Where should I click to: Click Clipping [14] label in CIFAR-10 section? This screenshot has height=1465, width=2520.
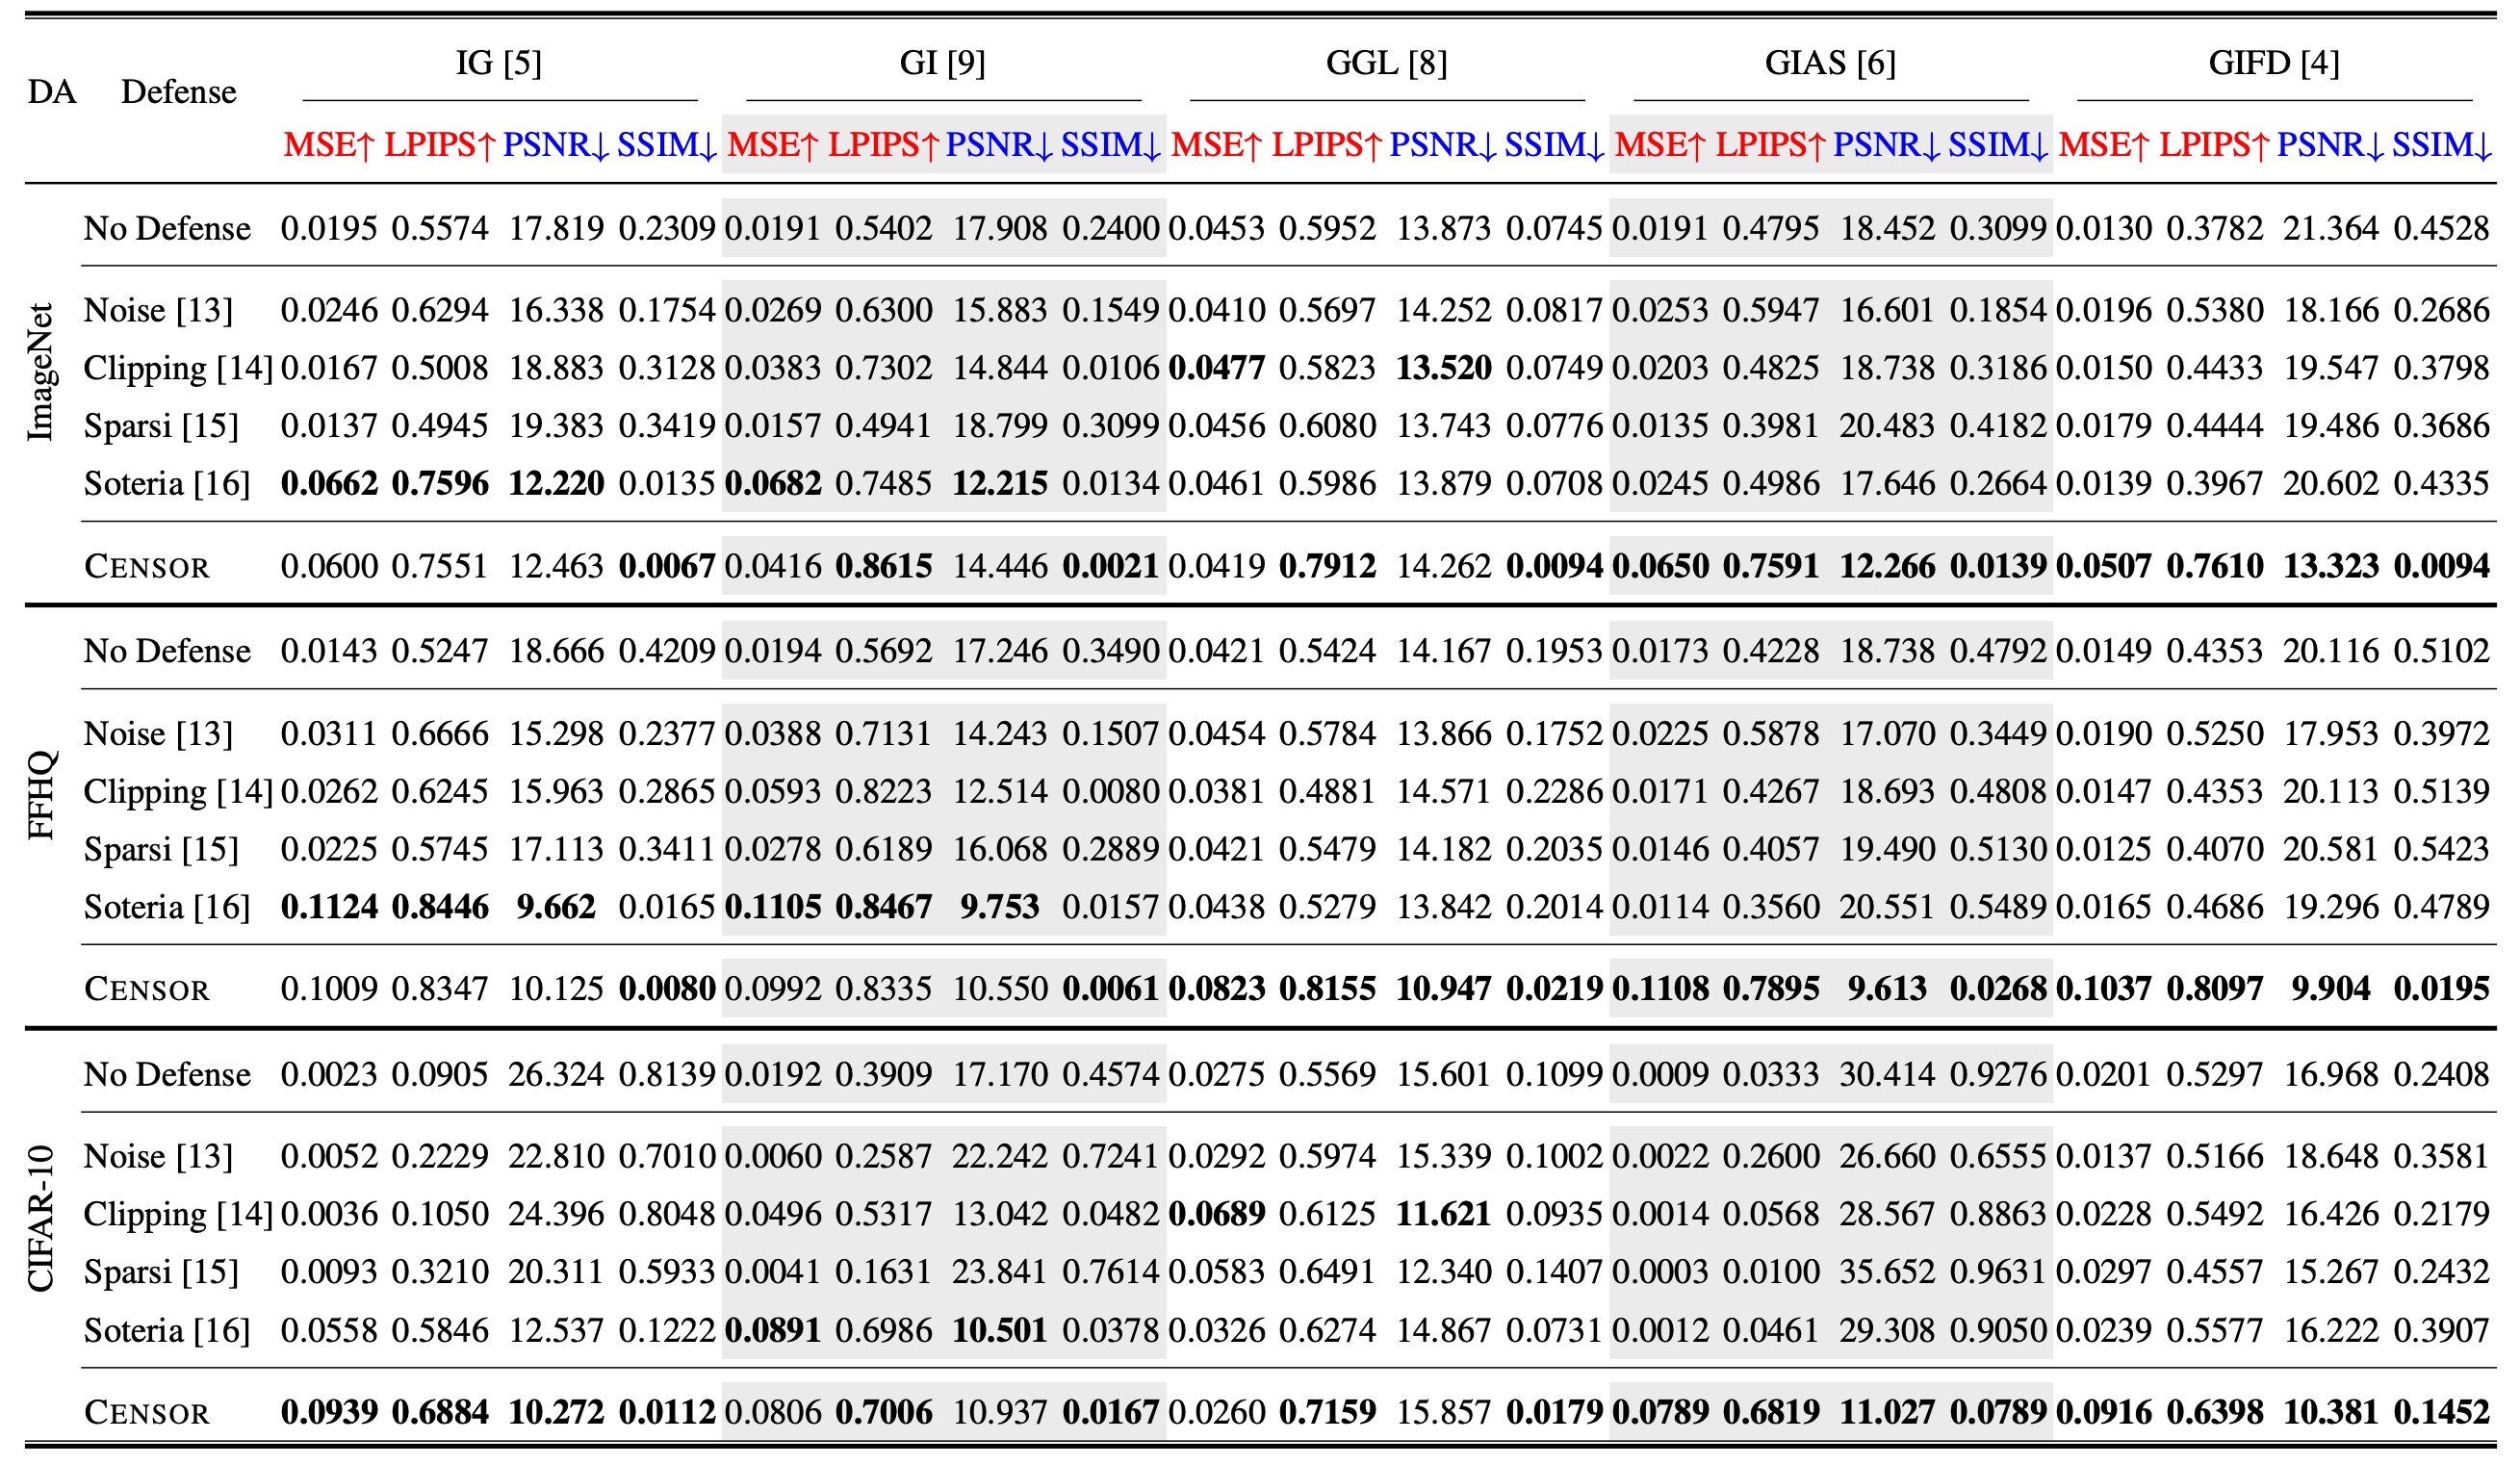[x=178, y=1215]
